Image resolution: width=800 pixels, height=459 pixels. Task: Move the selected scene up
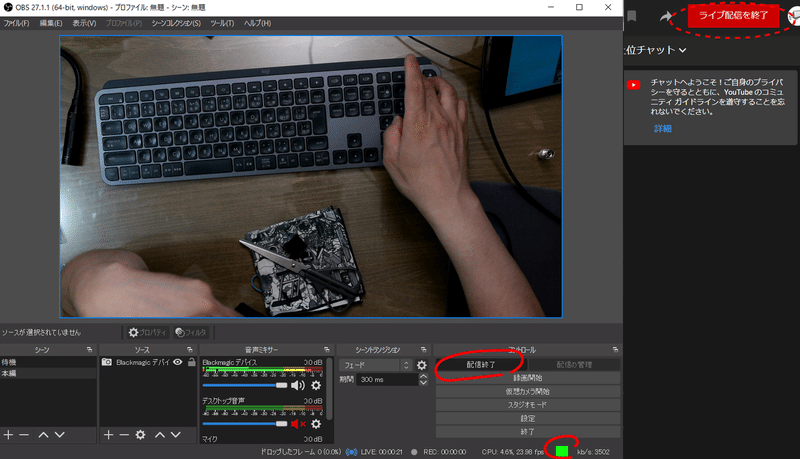(x=43, y=435)
